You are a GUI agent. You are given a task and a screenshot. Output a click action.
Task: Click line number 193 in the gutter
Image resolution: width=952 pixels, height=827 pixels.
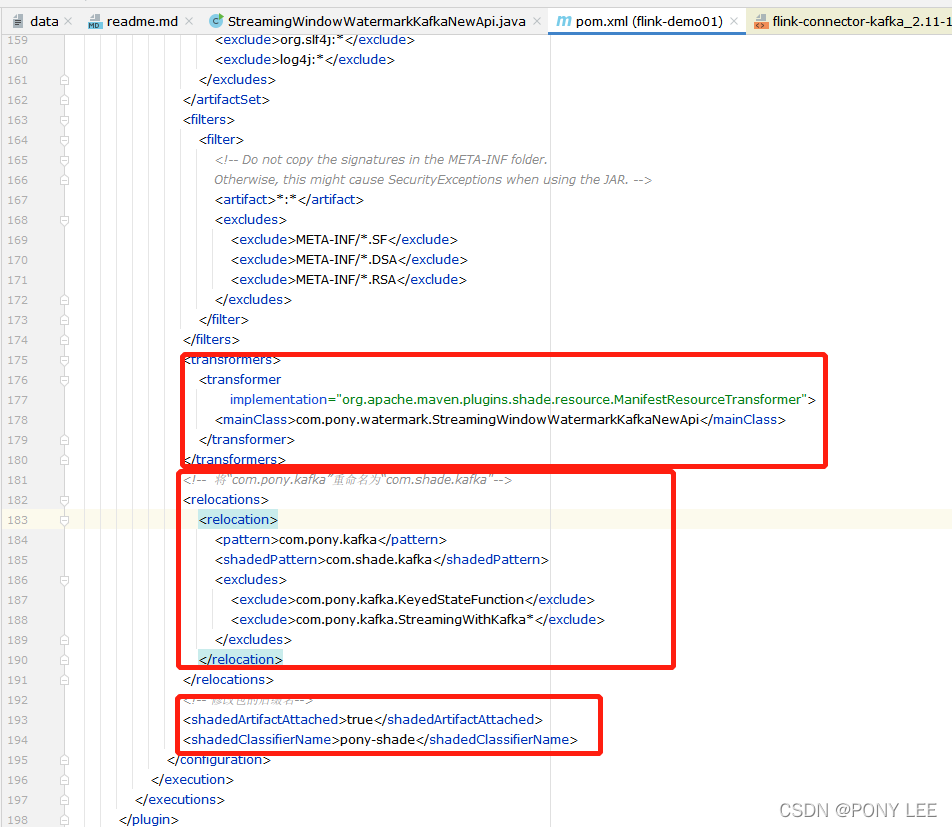tap(18, 720)
